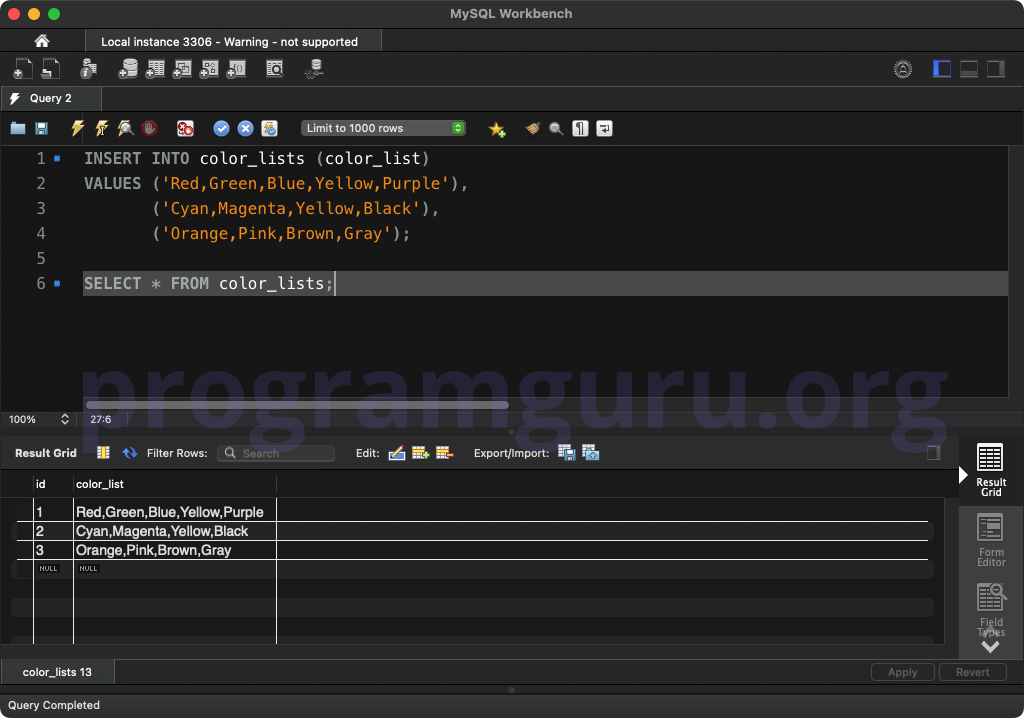Refresh the result grid data
The height and width of the screenshot is (718, 1024).
coord(130,453)
